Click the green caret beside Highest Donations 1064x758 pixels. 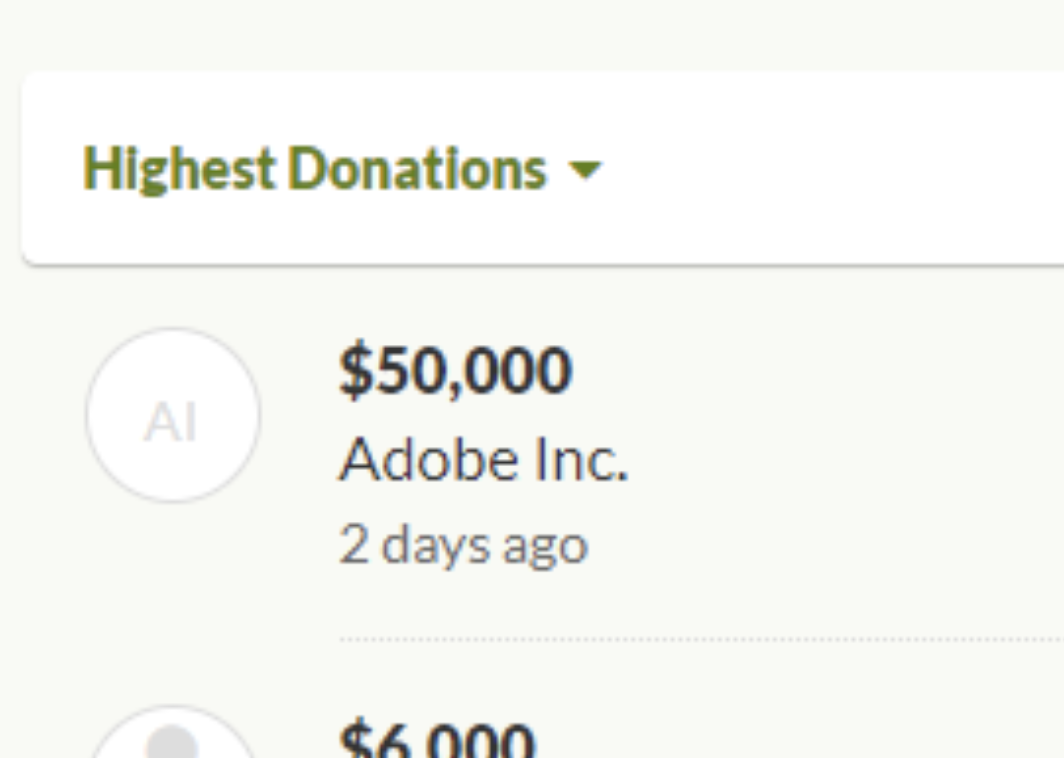[585, 170]
